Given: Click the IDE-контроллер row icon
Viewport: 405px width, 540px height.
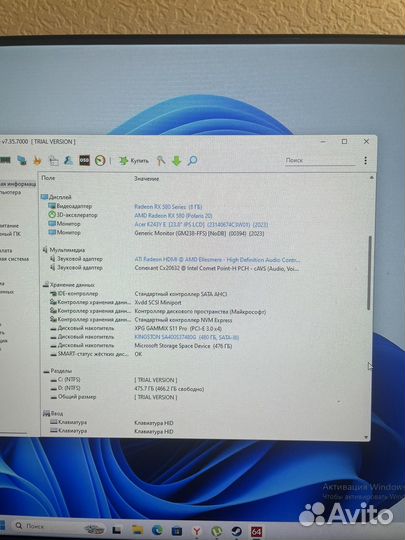Looking at the screenshot, I should pos(53,293).
